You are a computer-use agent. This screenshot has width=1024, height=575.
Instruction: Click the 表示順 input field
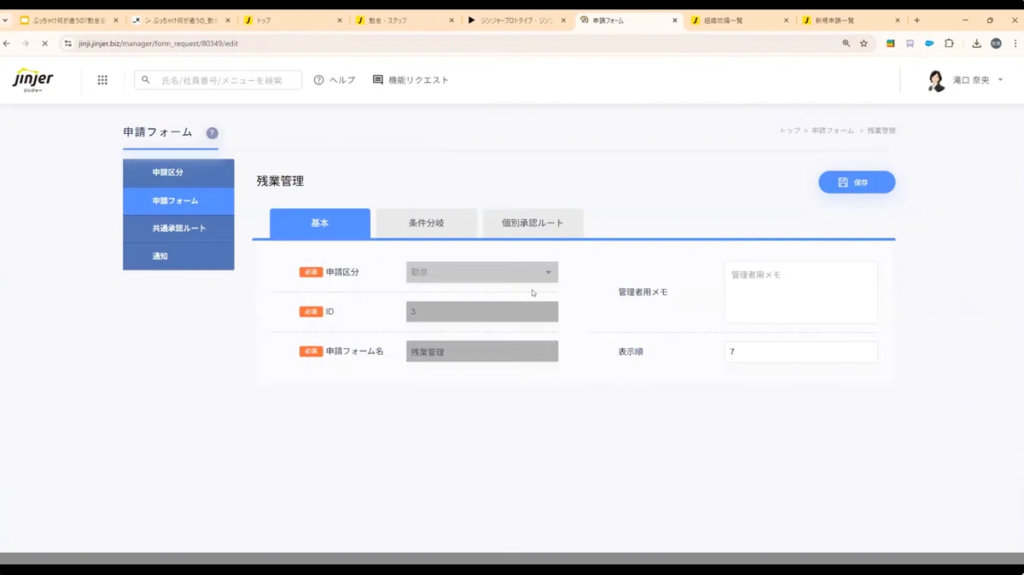(x=800, y=352)
